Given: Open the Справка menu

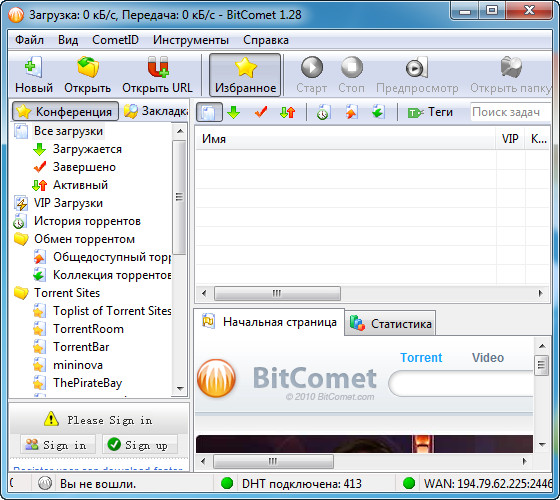Looking at the screenshot, I should [x=266, y=40].
